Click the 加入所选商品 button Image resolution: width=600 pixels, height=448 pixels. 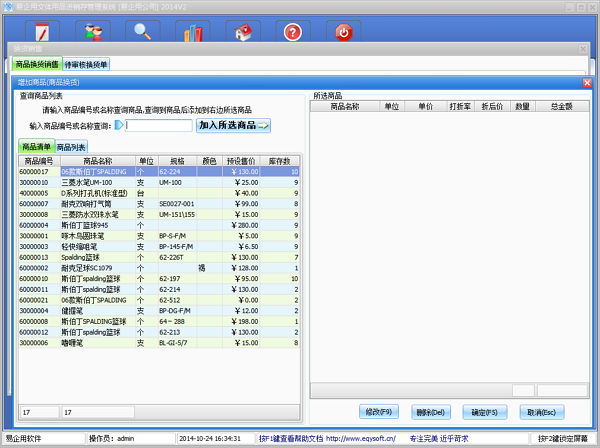point(233,125)
